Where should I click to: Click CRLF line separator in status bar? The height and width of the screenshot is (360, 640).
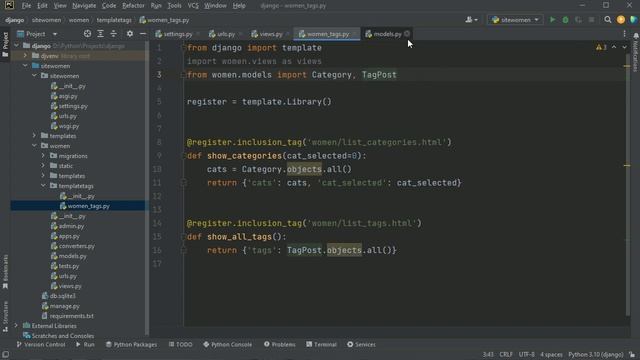tap(506, 354)
